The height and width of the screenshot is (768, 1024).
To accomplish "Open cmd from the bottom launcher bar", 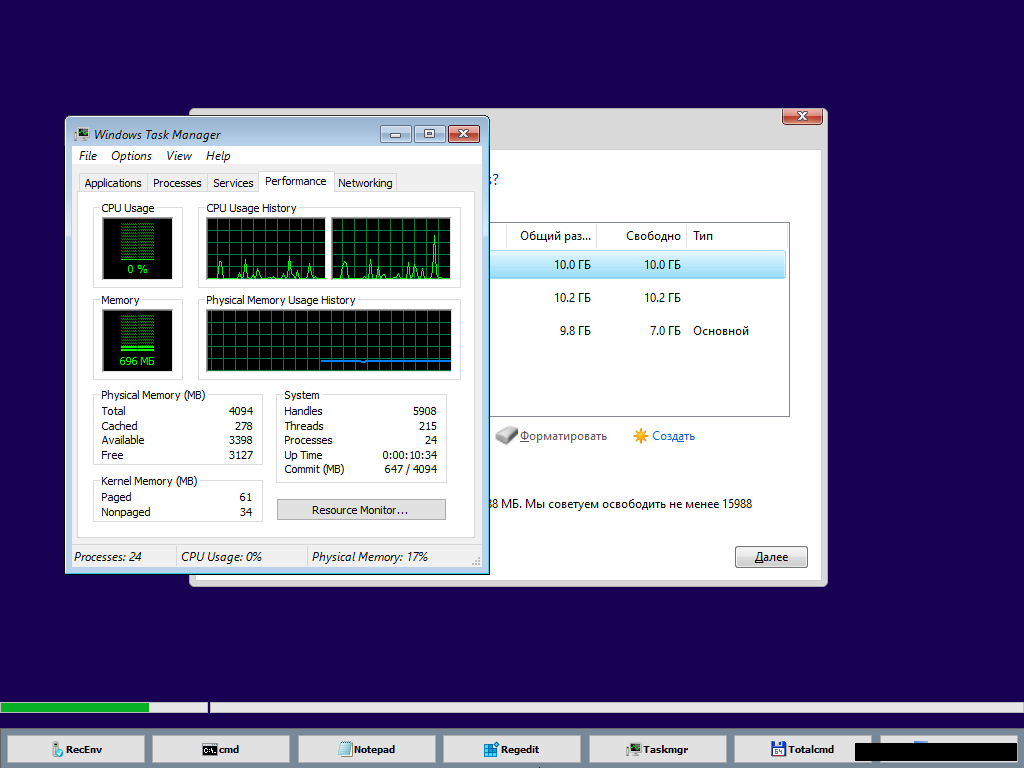I will tap(221, 749).
